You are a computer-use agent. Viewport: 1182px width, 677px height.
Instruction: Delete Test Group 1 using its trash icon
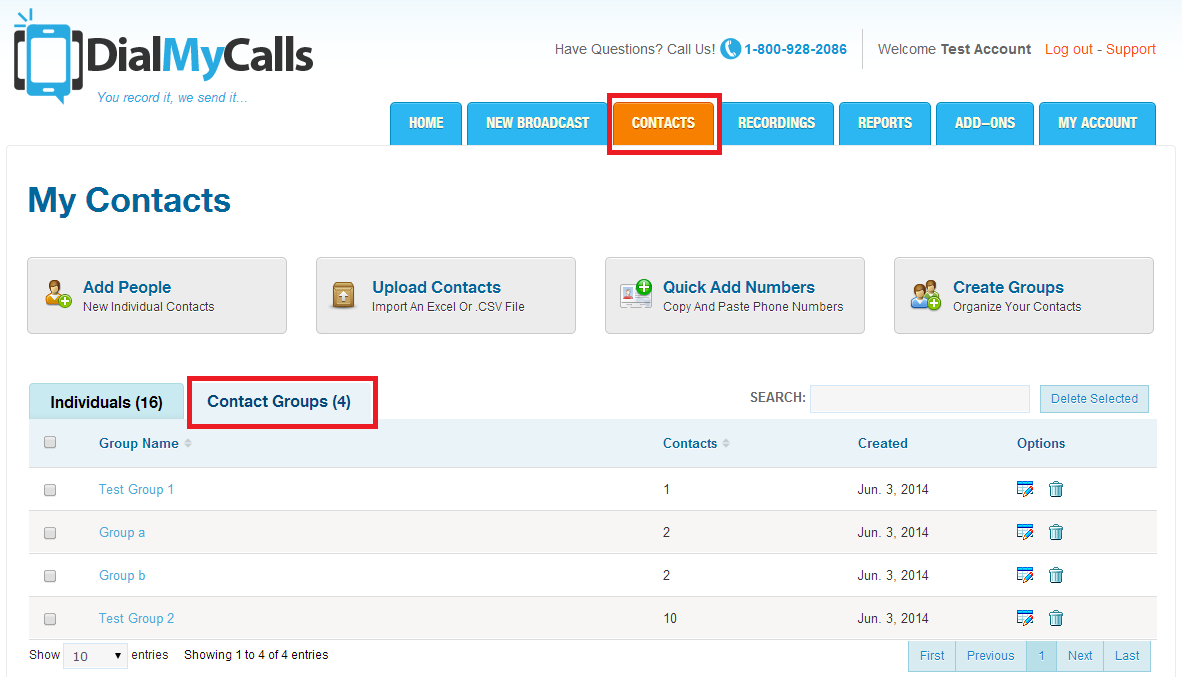1056,489
